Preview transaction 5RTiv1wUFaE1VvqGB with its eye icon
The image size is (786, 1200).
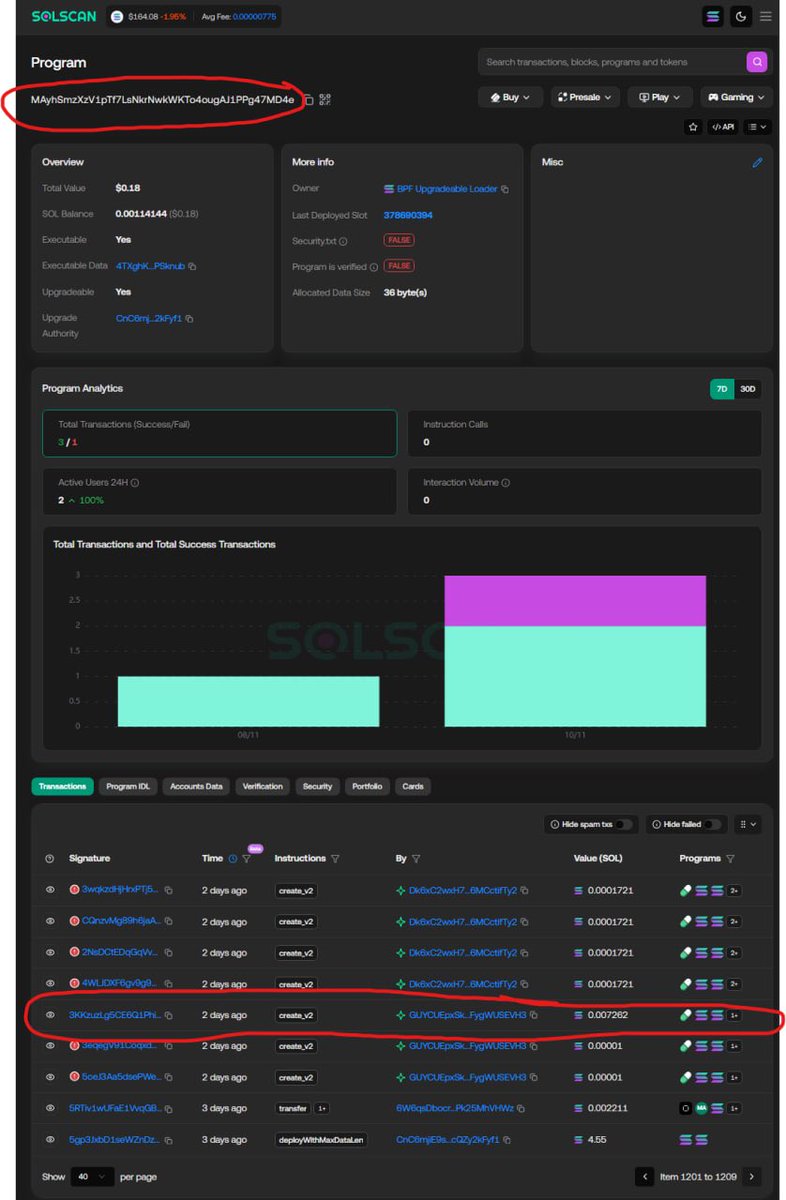(50, 1109)
